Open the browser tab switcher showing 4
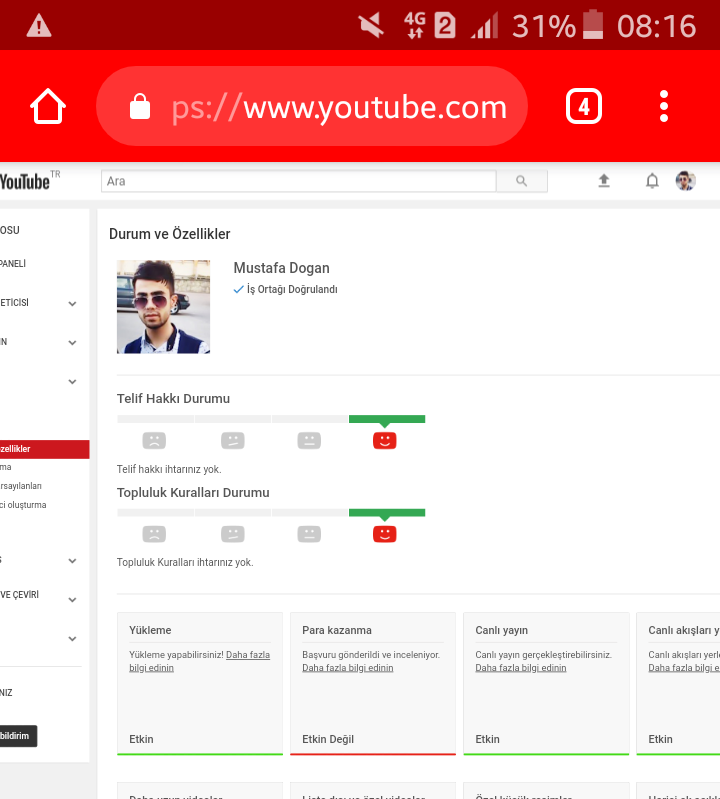The width and height of the screenshot is (720, 799). 583,106
